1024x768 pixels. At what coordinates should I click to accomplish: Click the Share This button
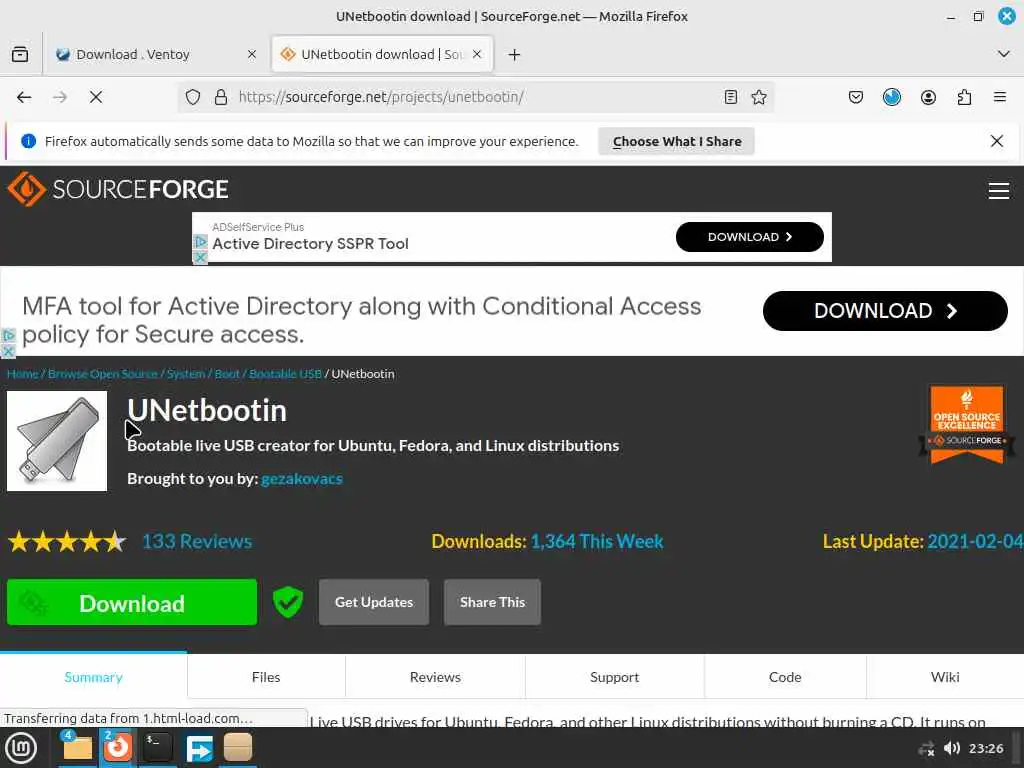[x=492, y=602]
